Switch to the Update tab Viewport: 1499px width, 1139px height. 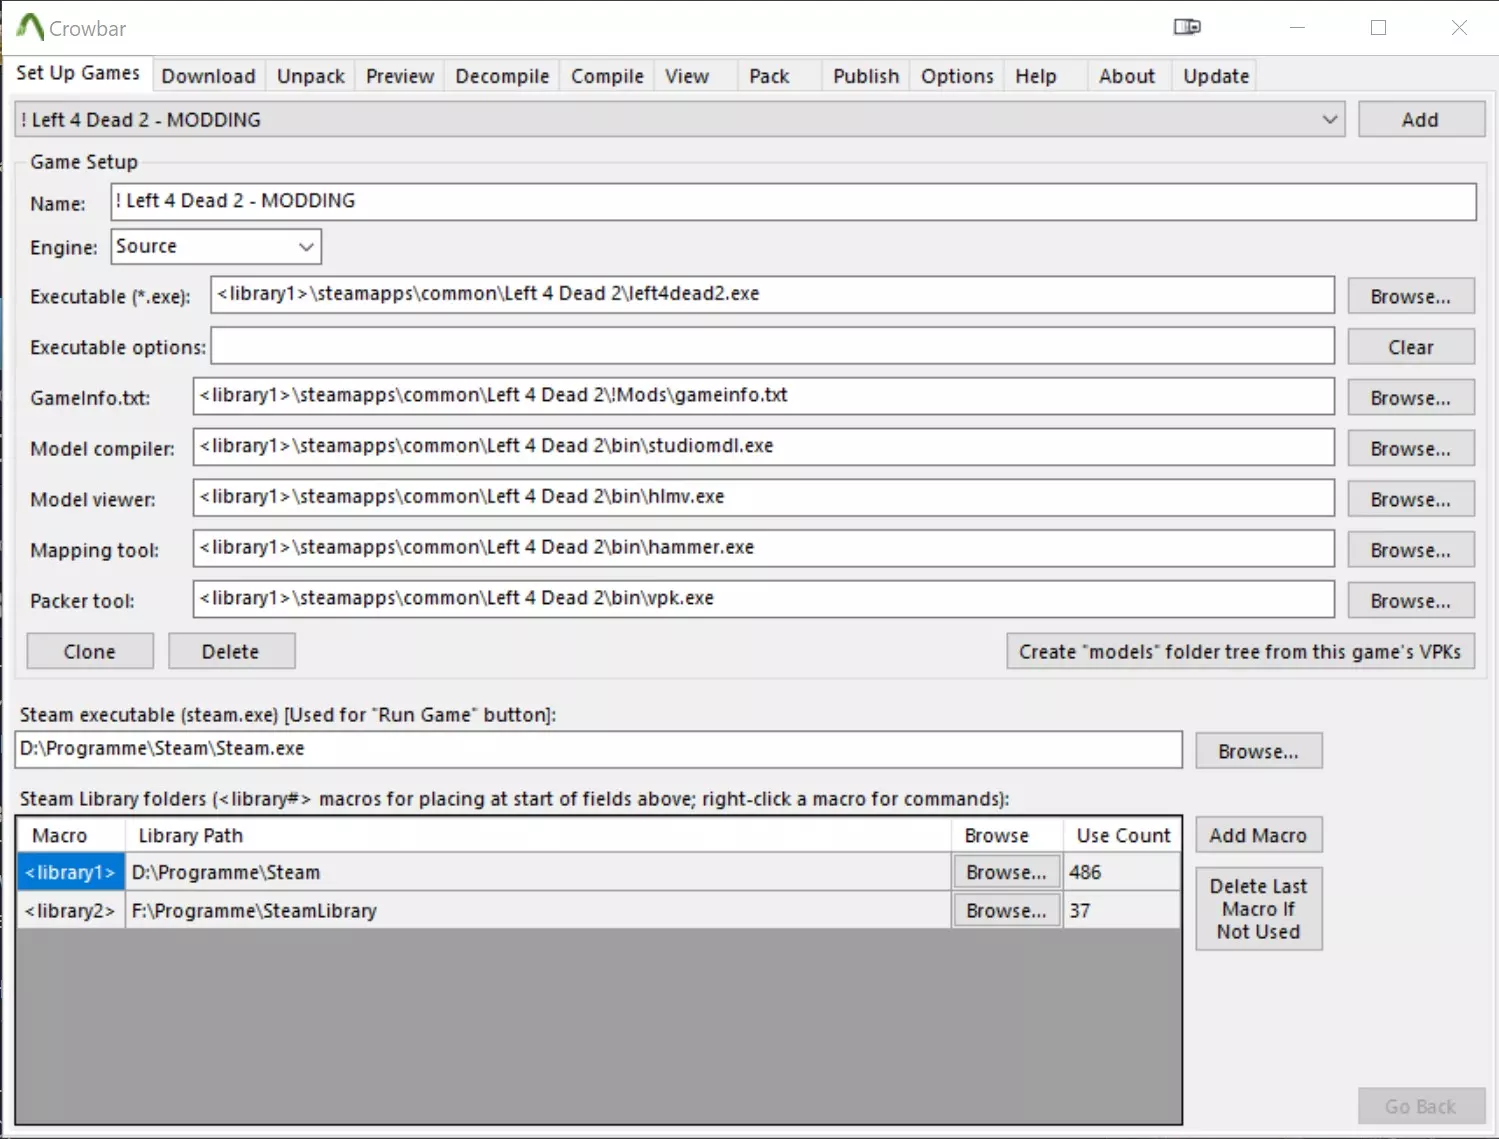pos(1216,76)
